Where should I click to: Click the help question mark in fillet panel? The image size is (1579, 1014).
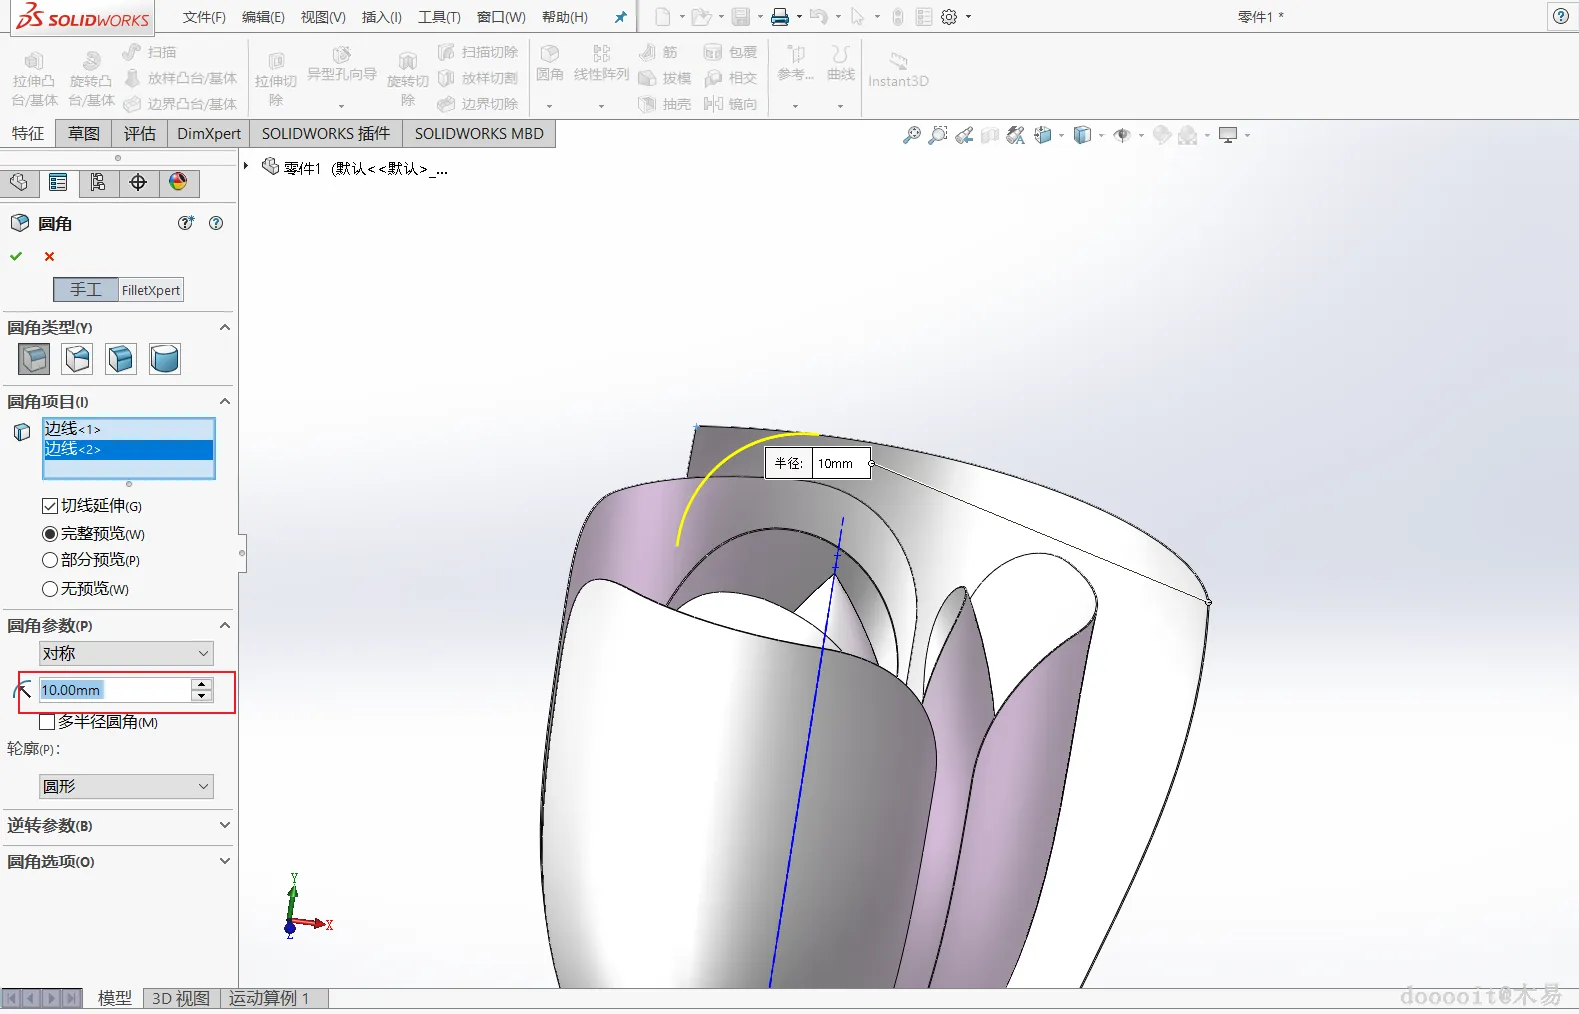click(x=216, y=223)
